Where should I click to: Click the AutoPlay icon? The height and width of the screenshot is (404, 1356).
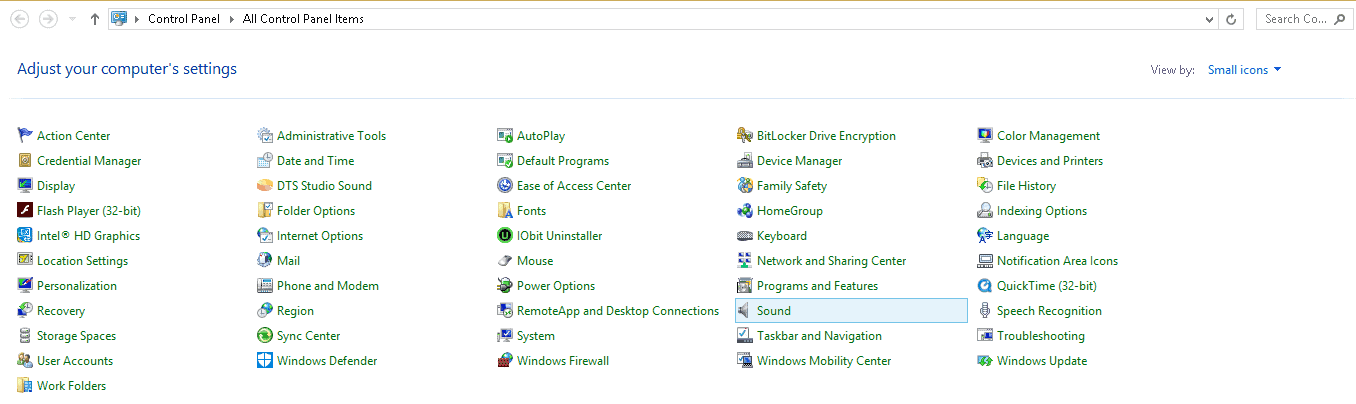point(505,135)
